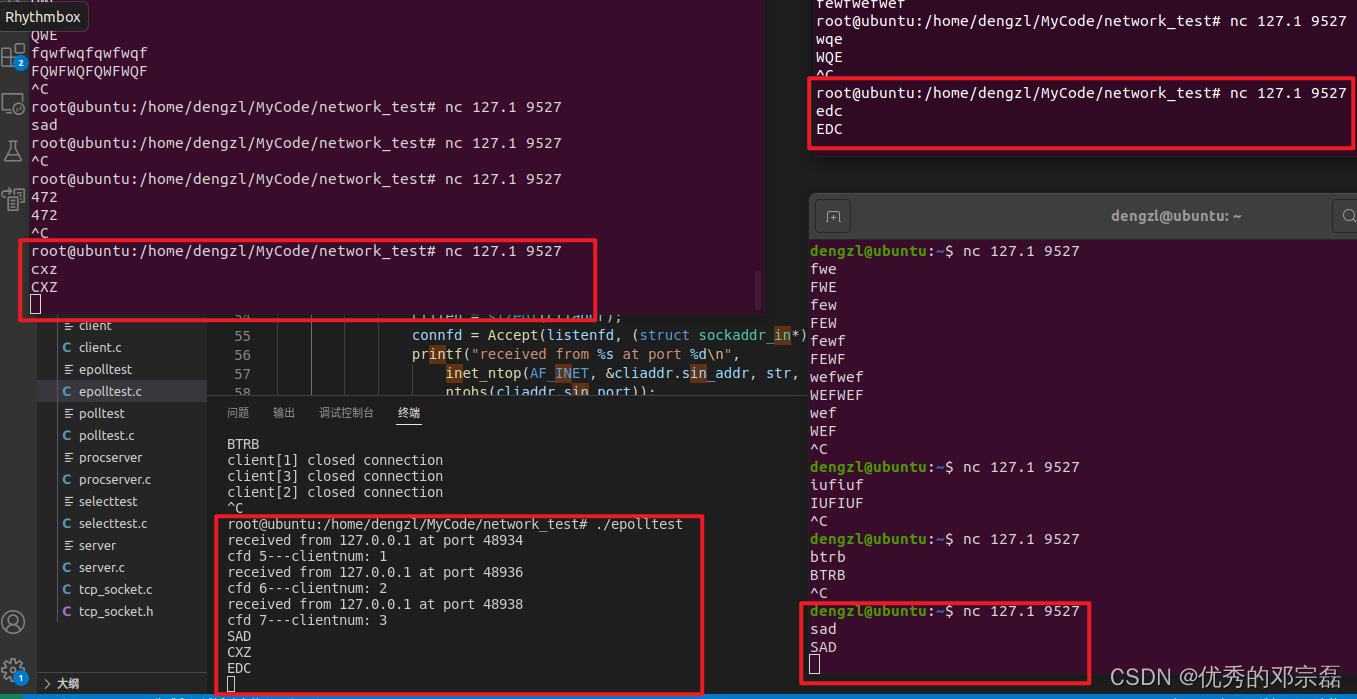Open the Manage gear icon
The width and height of the screenshot is (1357, 699).
(13, 670)
